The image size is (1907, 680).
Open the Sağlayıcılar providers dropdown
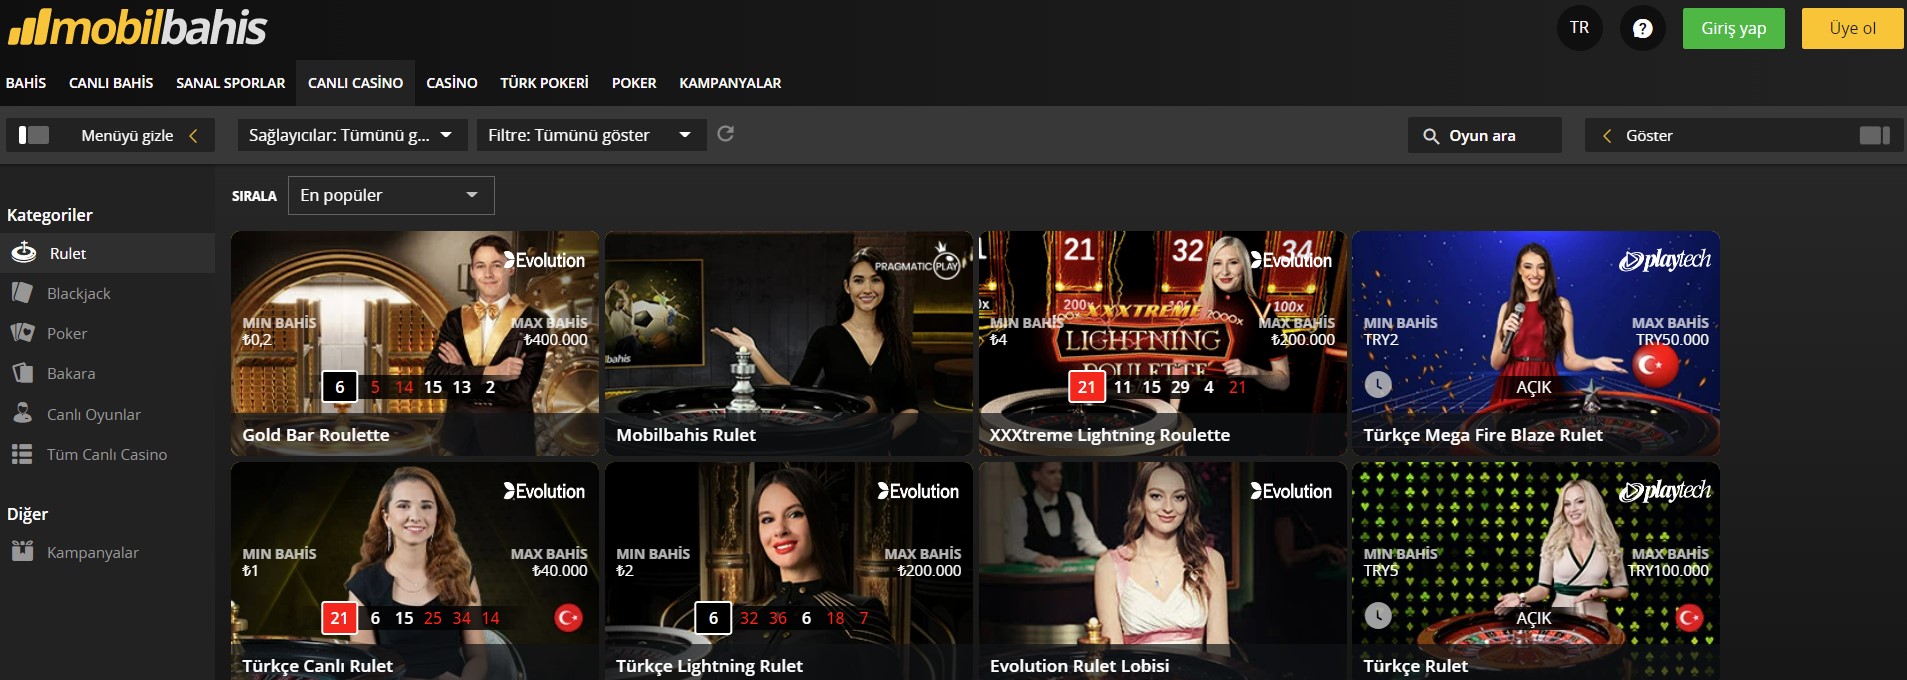coord(352,135)
